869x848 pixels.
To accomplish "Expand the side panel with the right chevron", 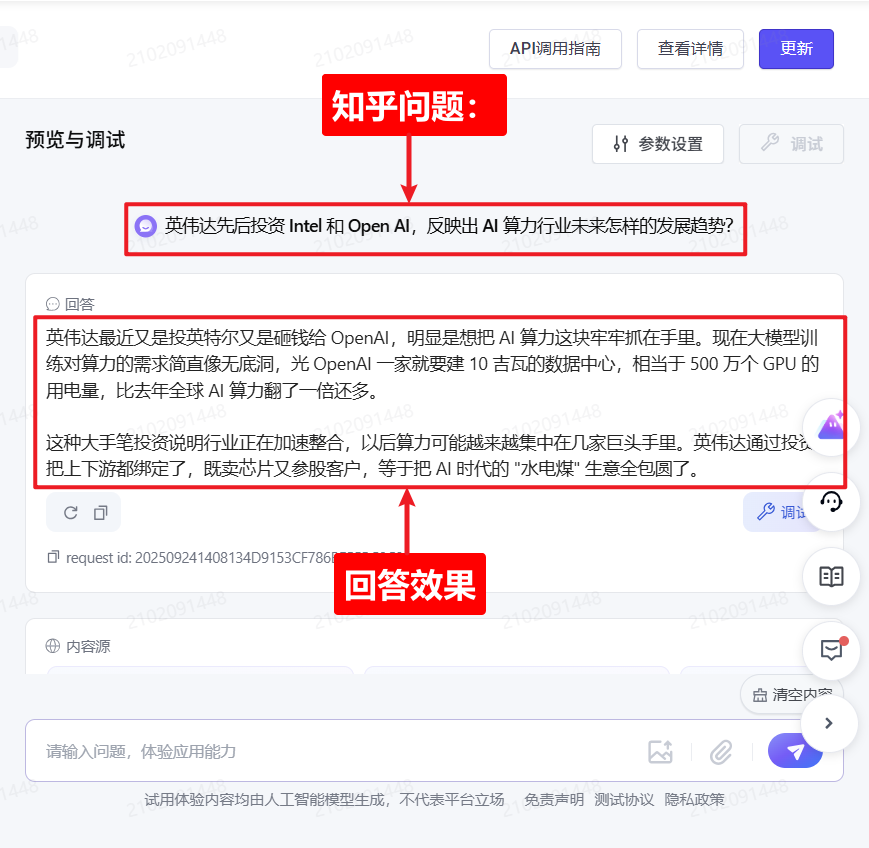I will pos(829,723).
